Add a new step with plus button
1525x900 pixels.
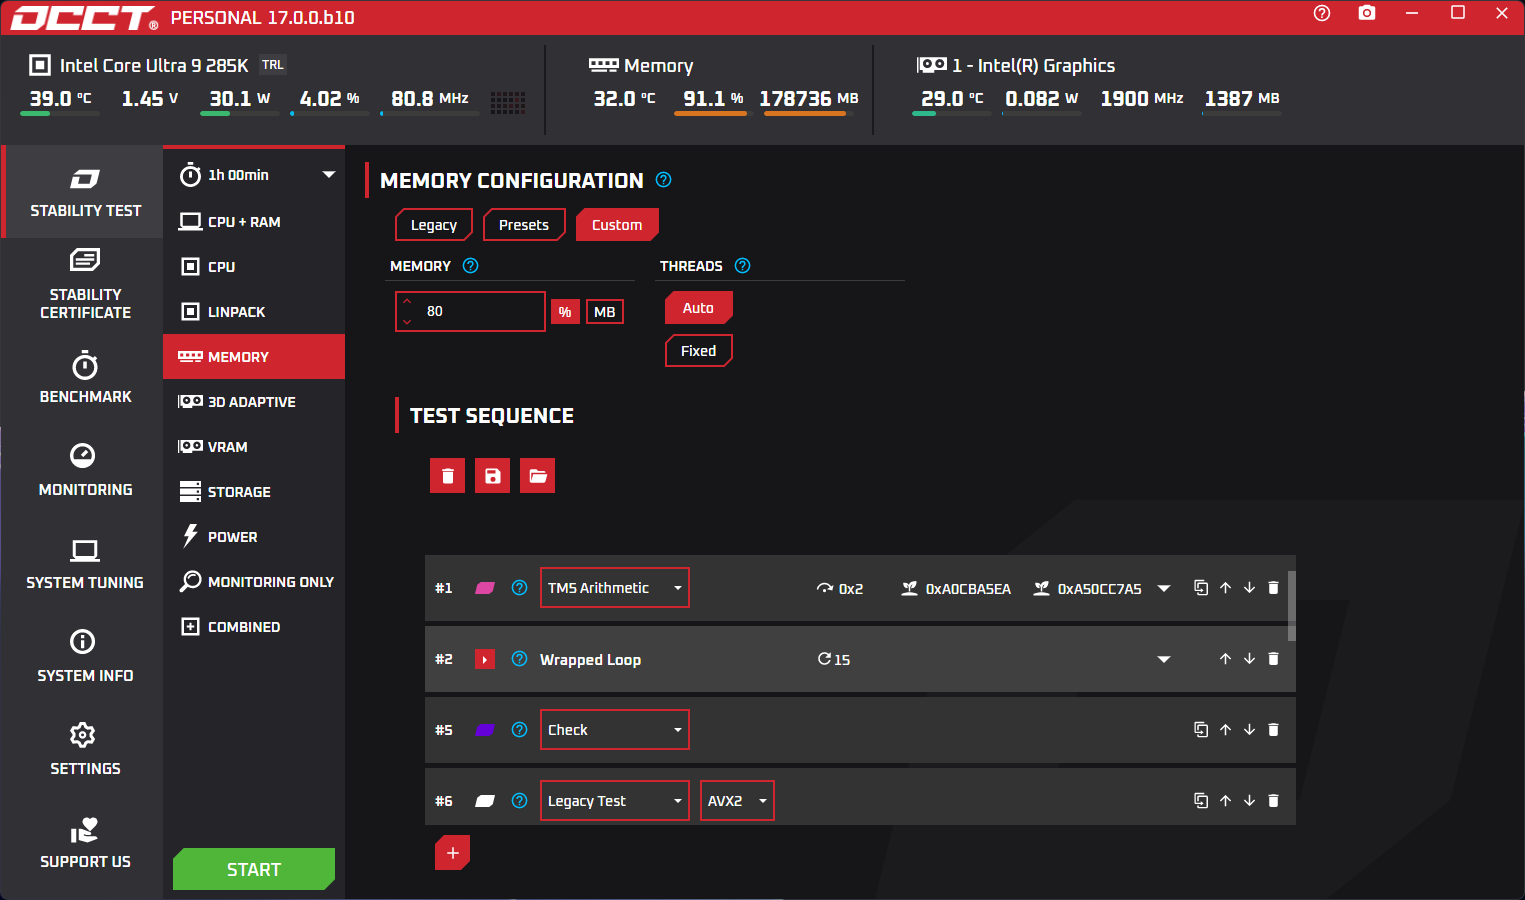[452, 853]
